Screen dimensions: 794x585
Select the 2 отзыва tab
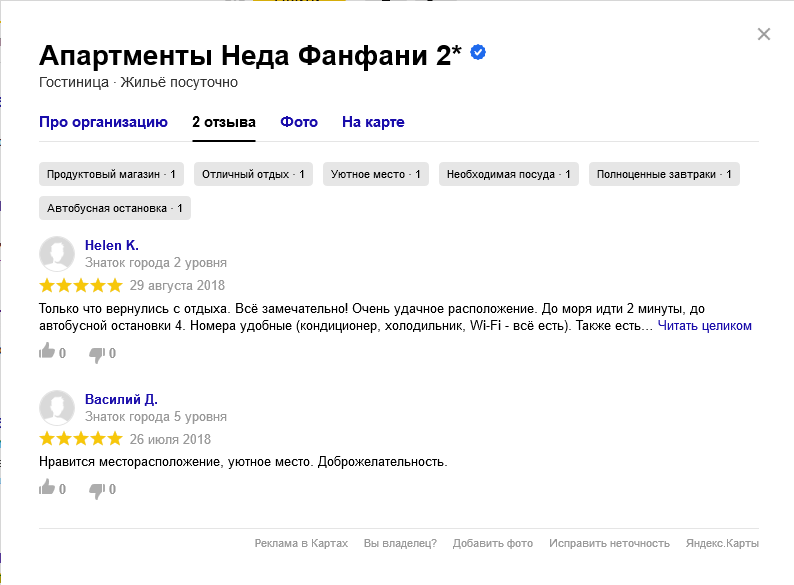click(224, 122)
